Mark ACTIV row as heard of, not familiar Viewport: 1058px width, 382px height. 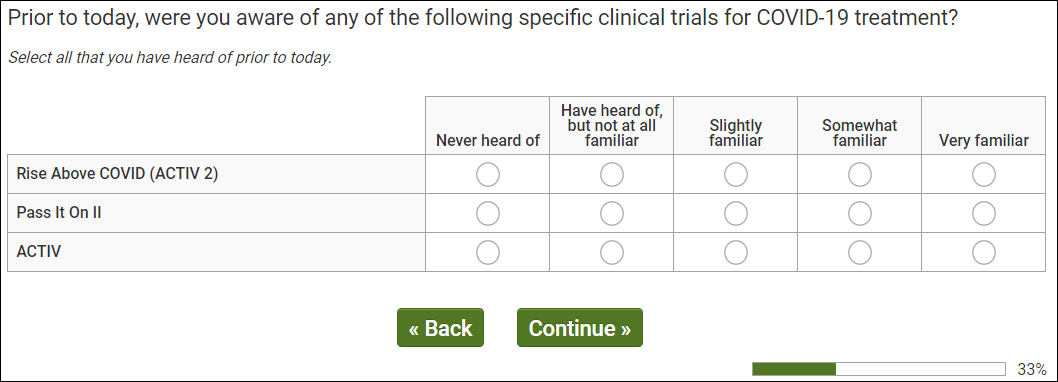pyautogui.click(x=612, y=252)
